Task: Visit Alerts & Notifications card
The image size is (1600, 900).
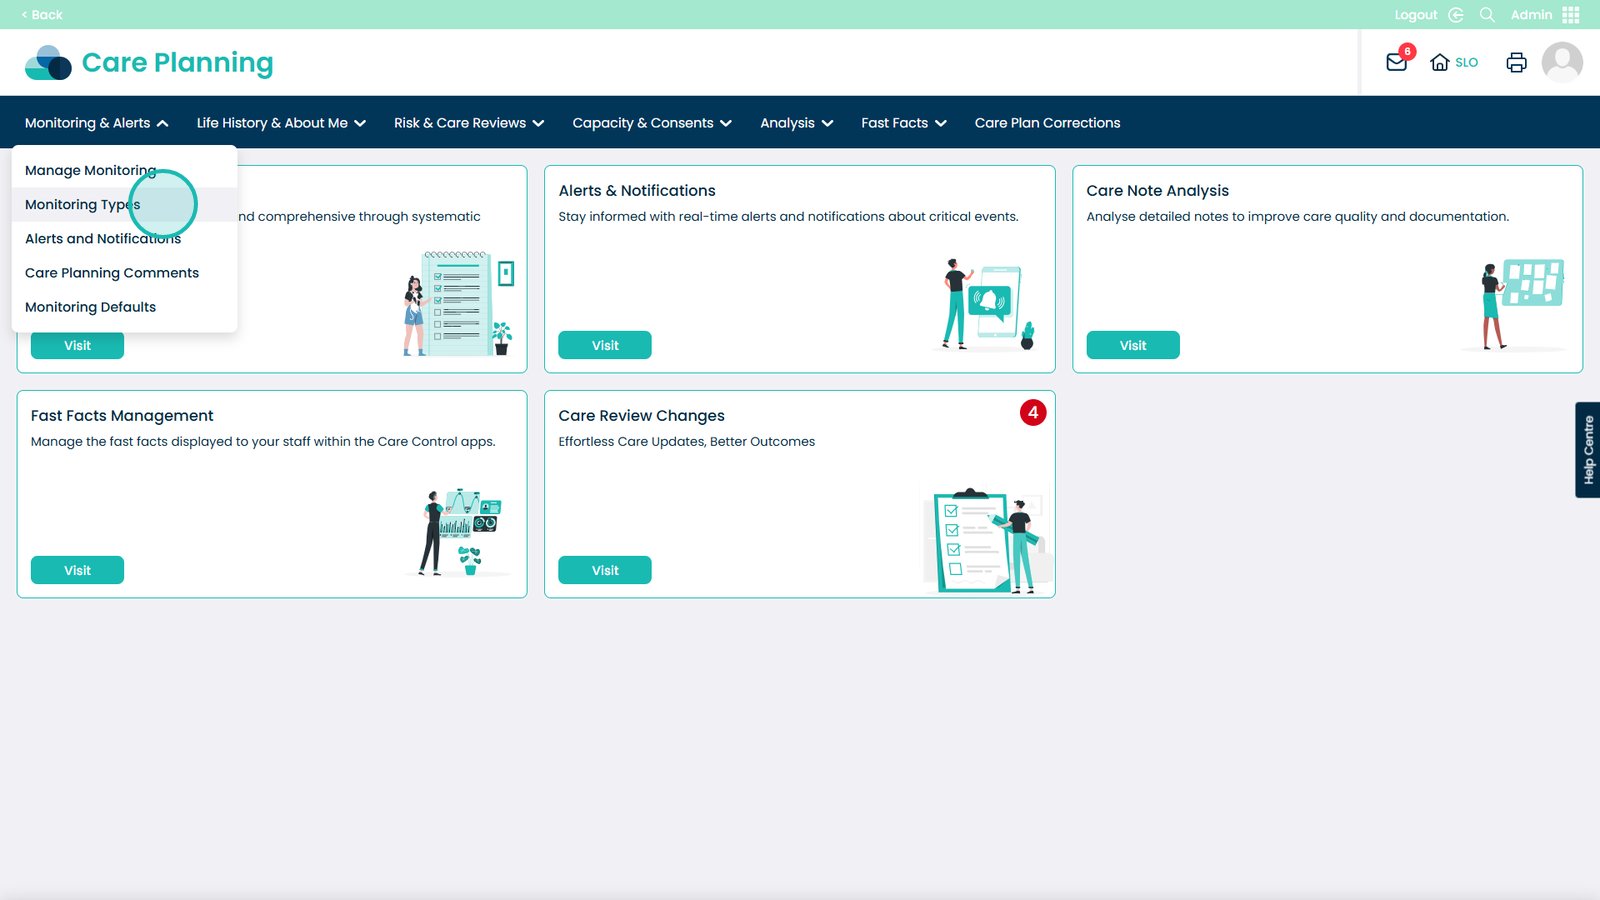Action: tap(604, 345)
